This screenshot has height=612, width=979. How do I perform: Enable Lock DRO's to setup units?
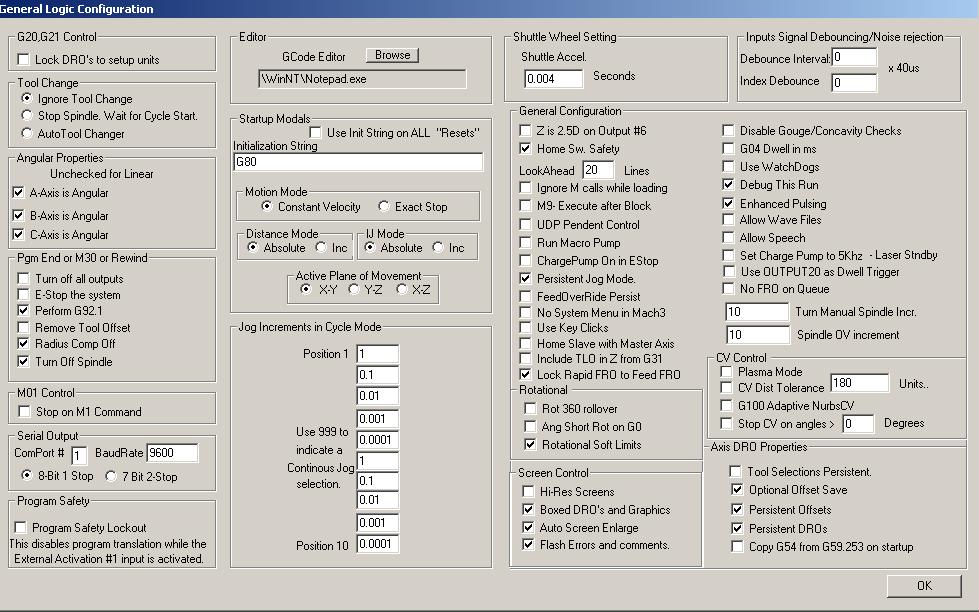(x=23, y=59)
